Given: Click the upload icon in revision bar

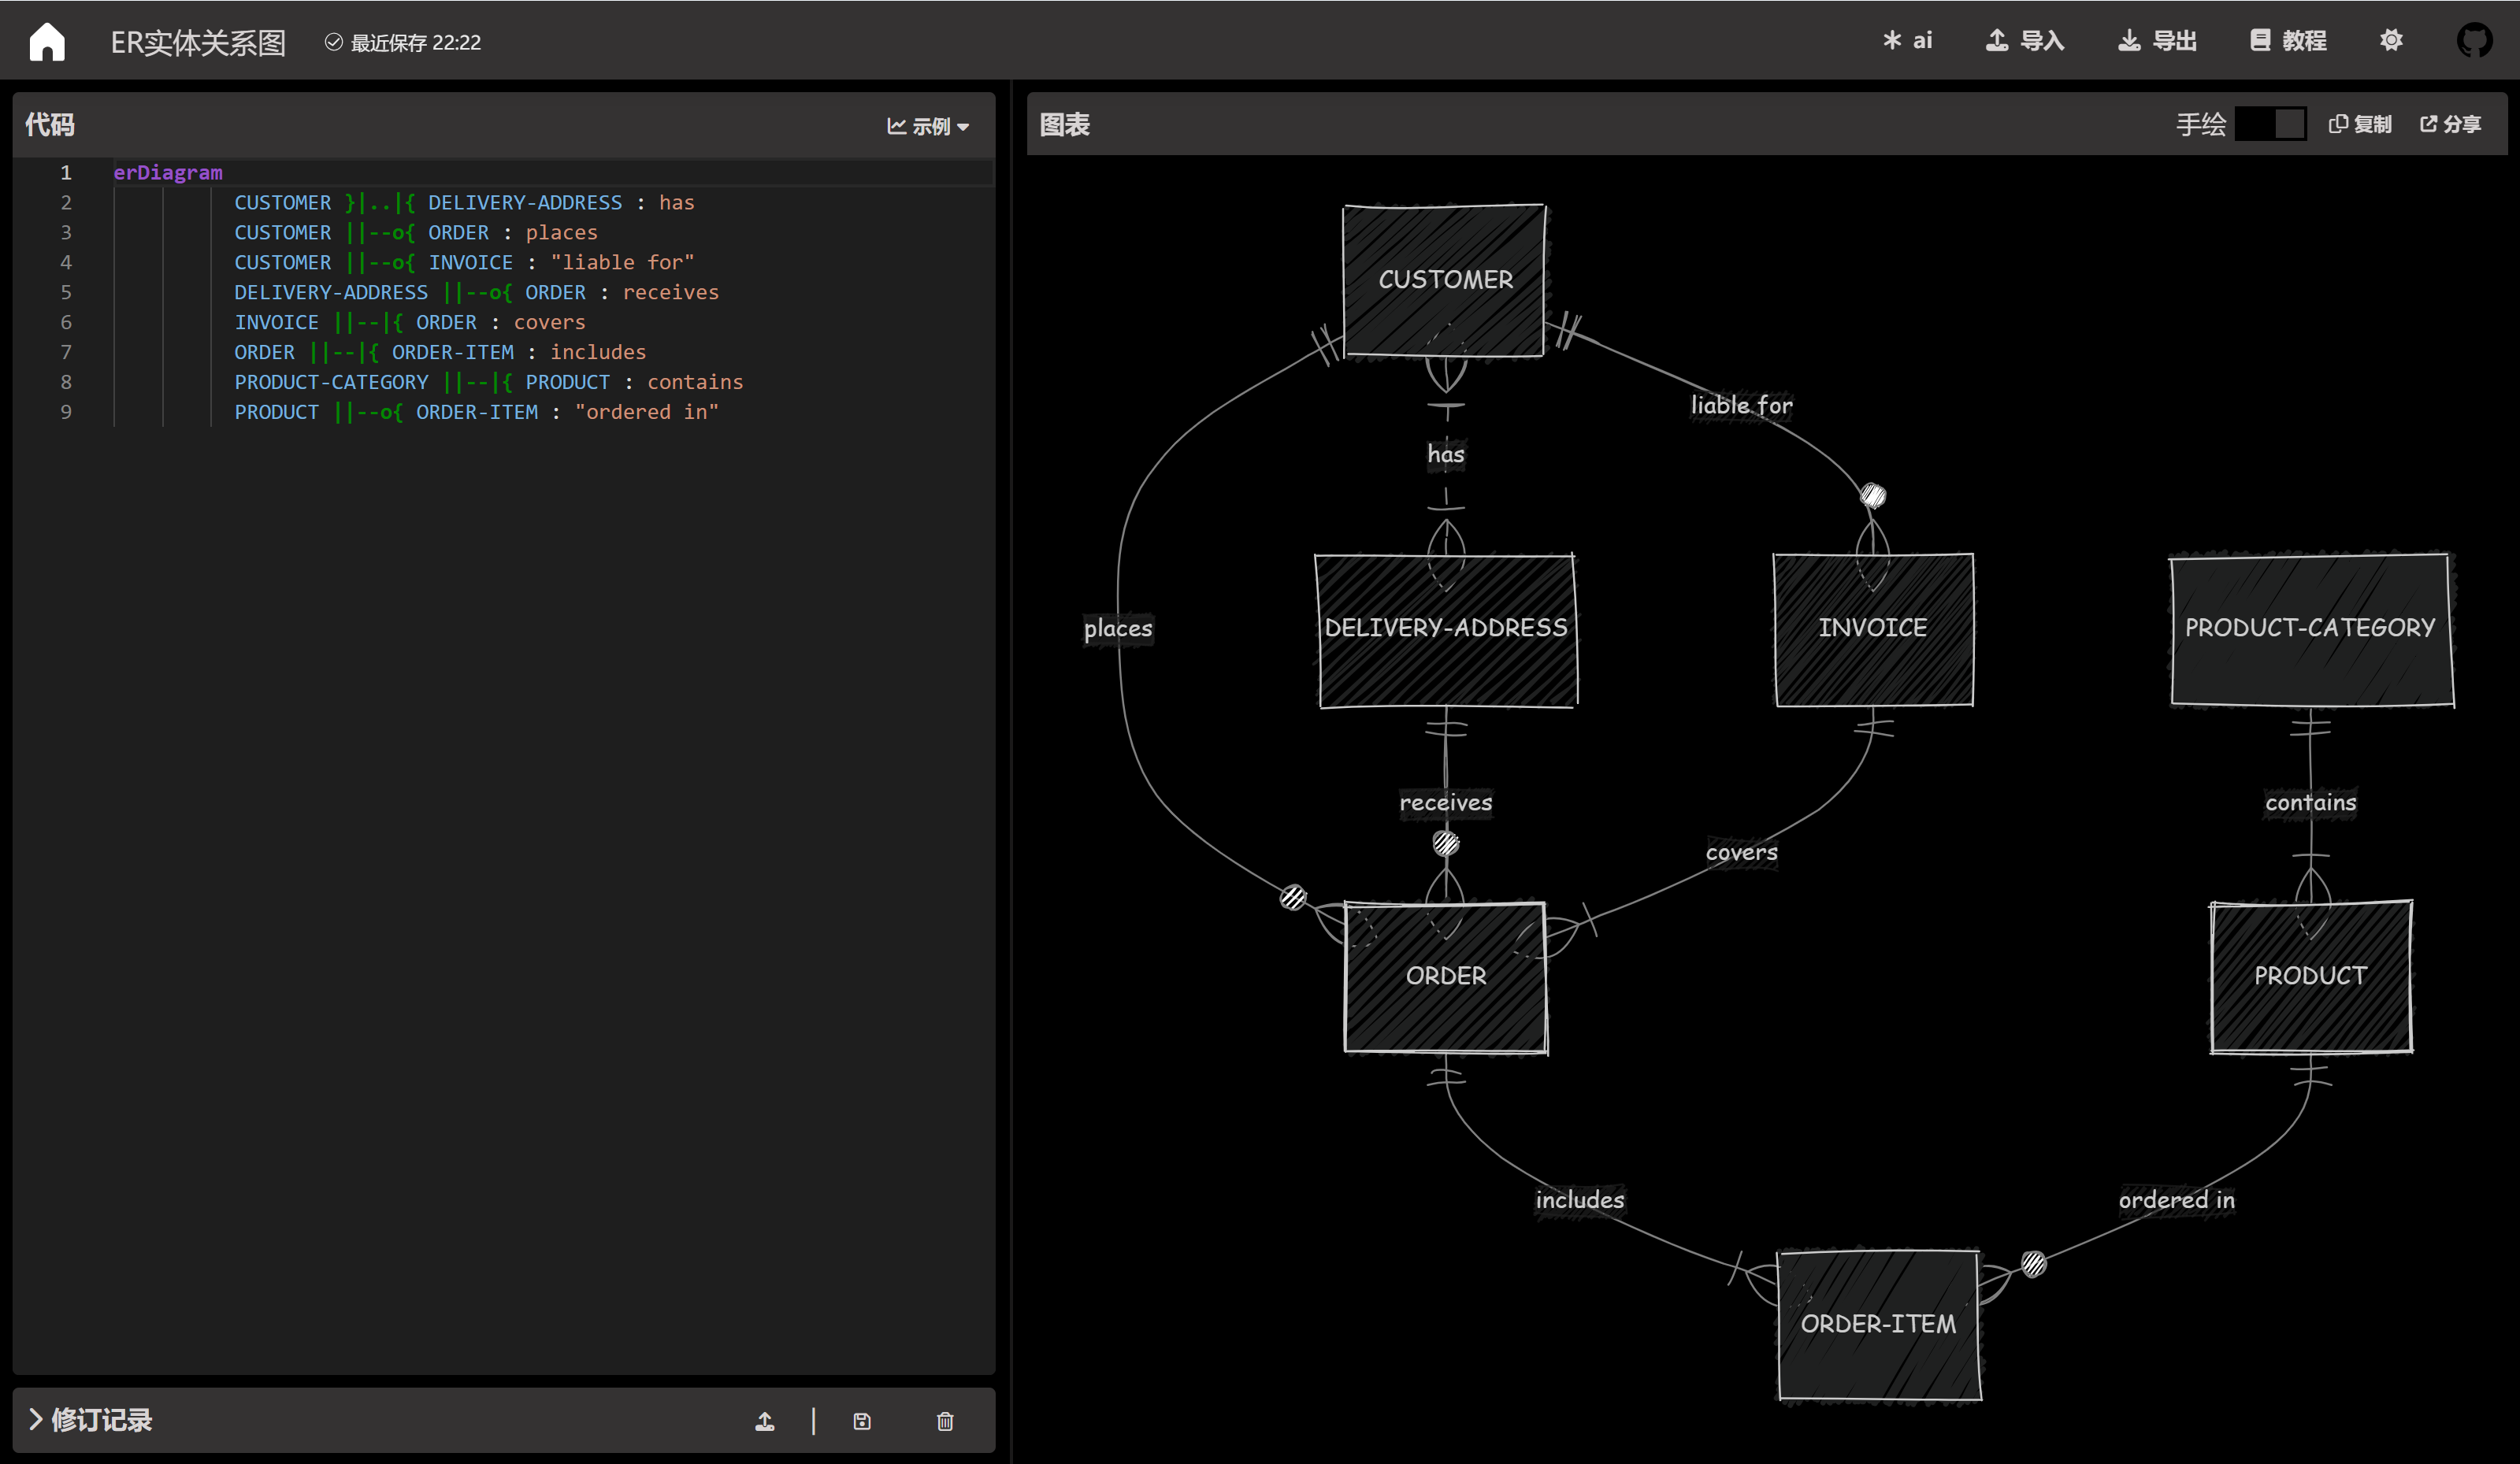Looking at the screenshot, I should (x=765, y=1420).
